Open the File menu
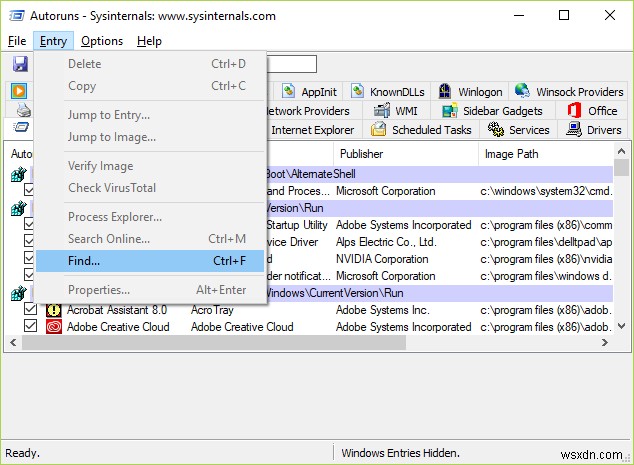This screenshot has width=634, height=465. pyautogui.click(x=17, y=41)
